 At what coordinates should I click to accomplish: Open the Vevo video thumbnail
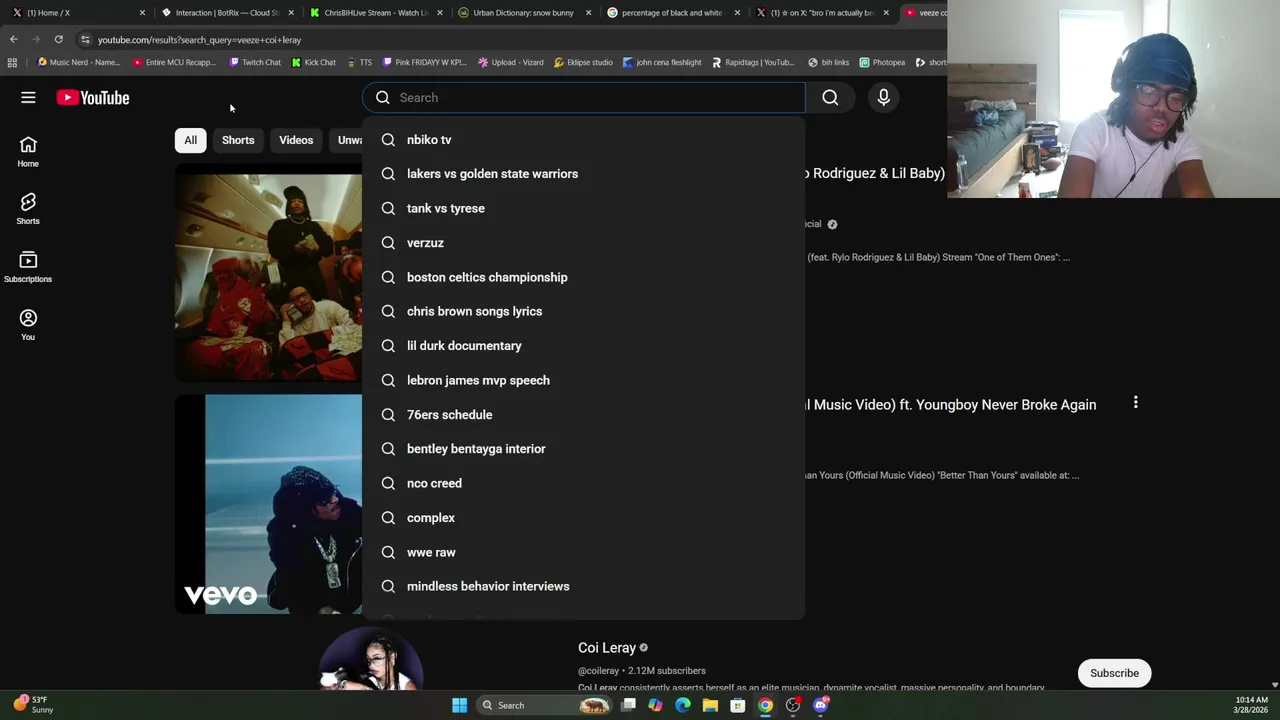(x=269, y=504)
